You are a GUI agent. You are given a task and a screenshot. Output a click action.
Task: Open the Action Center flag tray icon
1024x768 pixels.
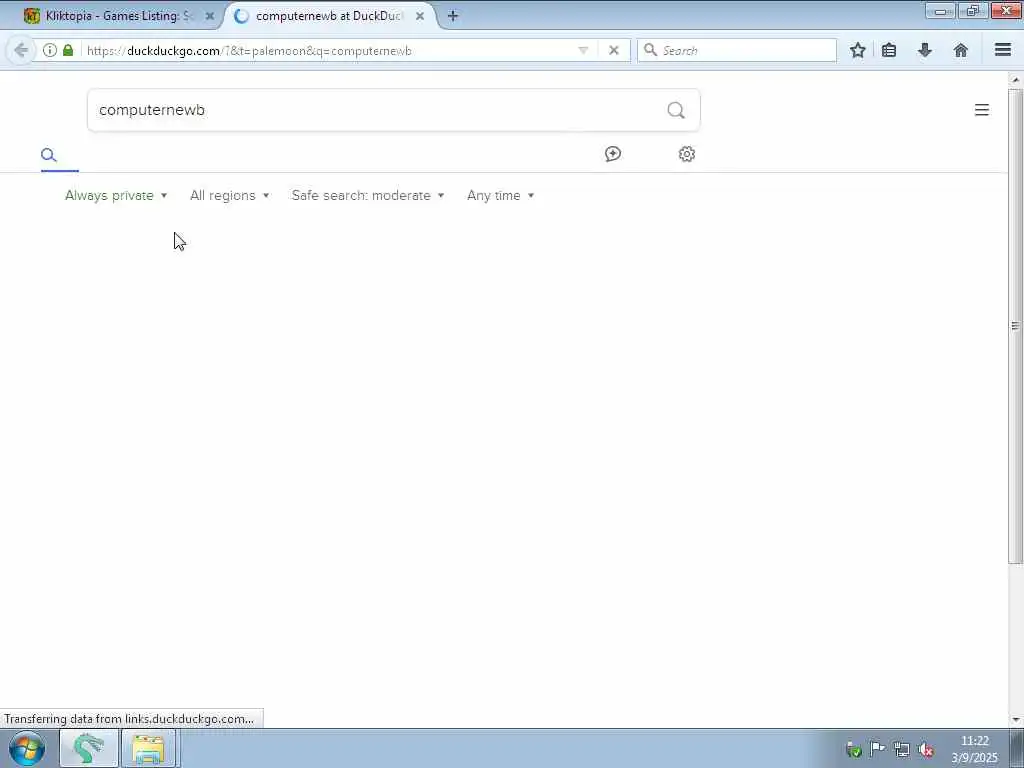pos(878,750)
